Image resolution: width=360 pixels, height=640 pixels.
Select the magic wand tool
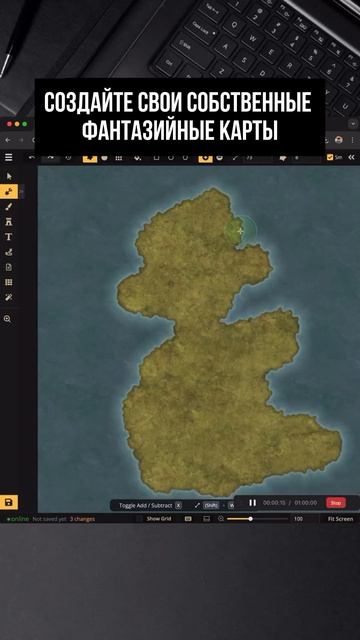[x=9, y=298]
